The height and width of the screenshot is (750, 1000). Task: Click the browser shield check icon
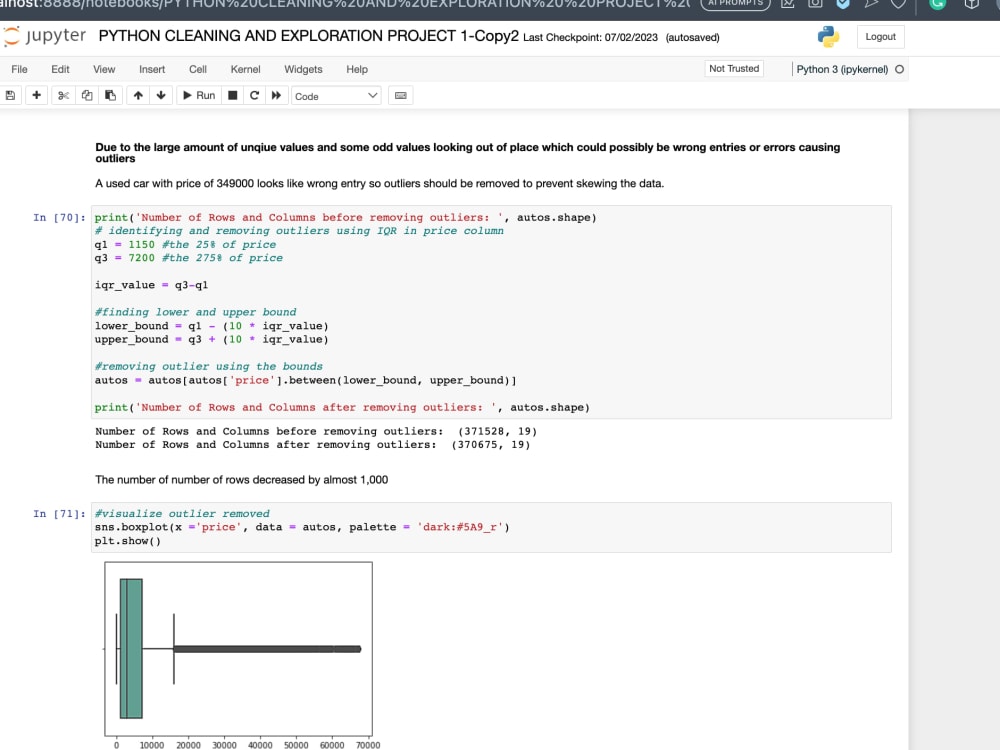[x=842, y=3]
